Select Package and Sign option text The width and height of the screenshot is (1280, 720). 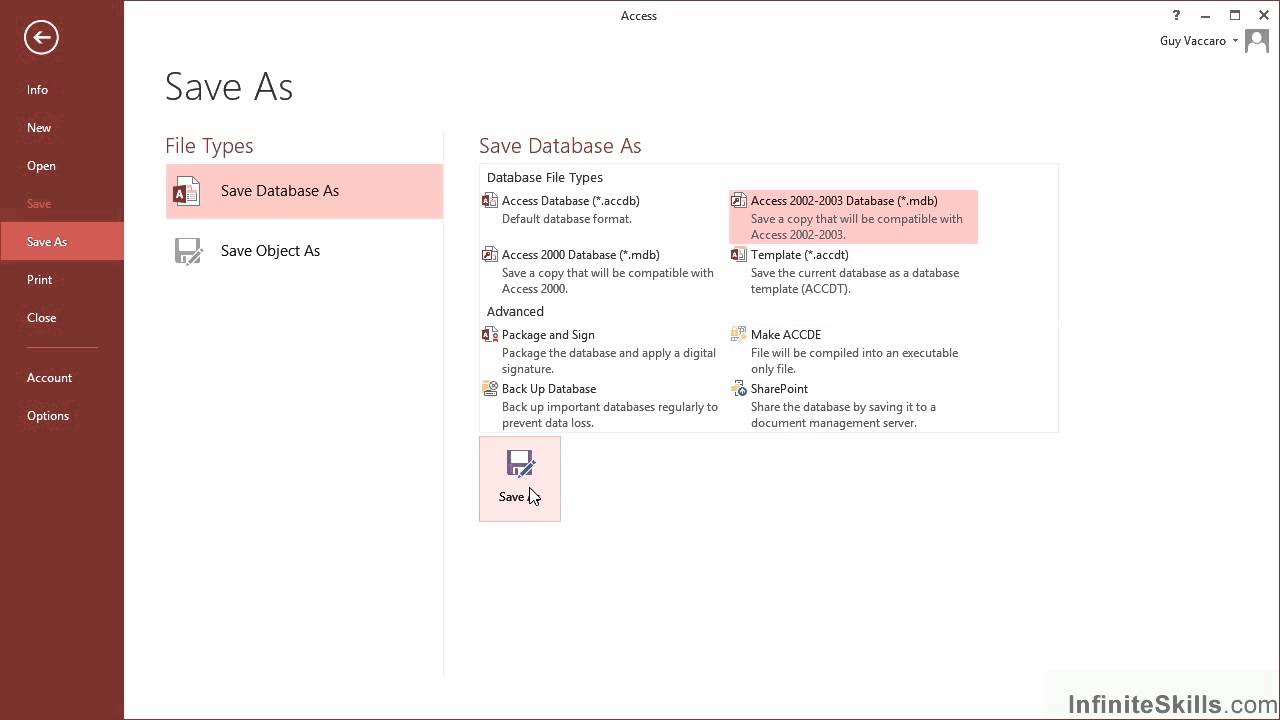tap(548, 335)
